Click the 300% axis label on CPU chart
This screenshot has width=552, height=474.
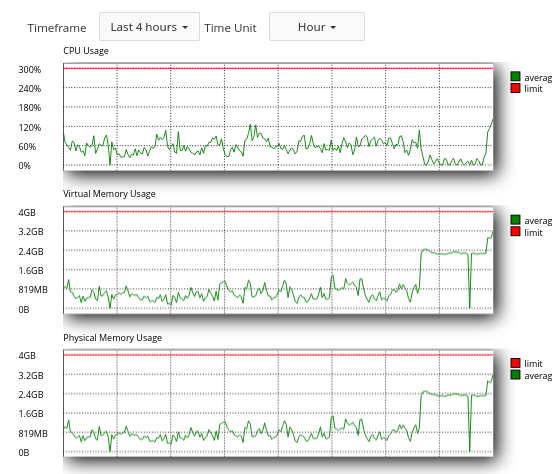point(30,70)
